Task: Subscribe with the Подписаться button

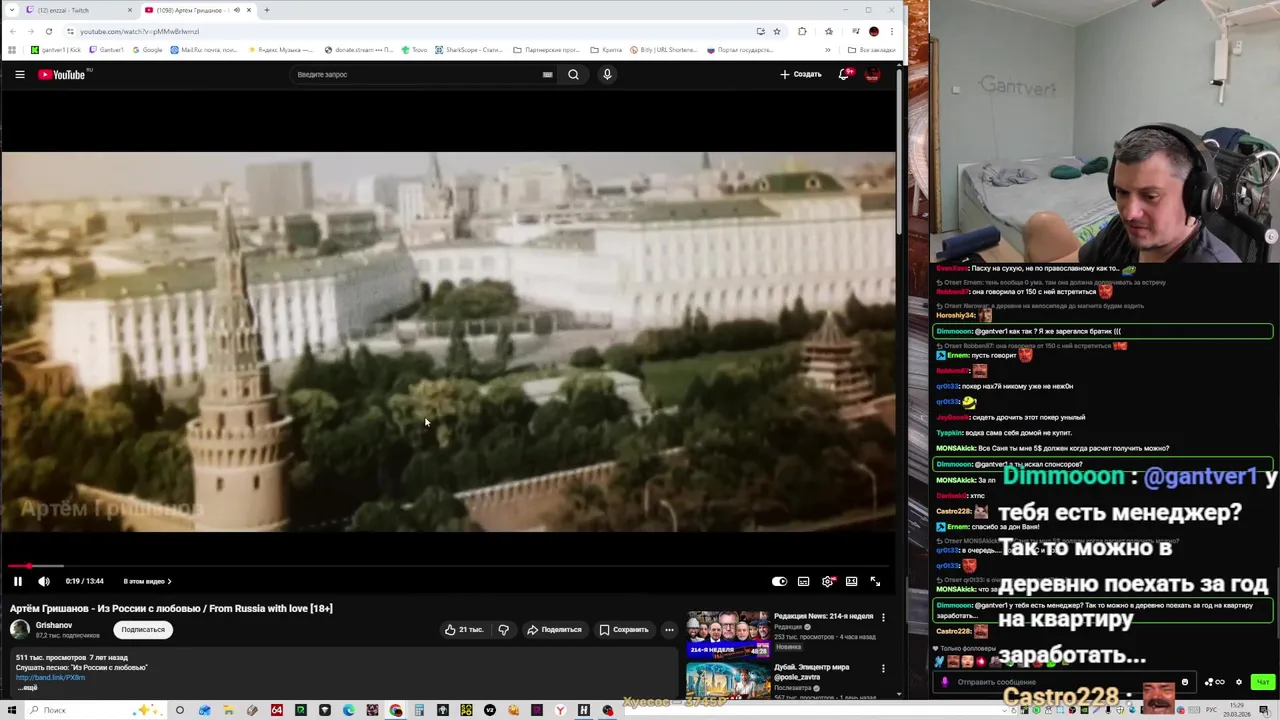Action: coord(143,629)
